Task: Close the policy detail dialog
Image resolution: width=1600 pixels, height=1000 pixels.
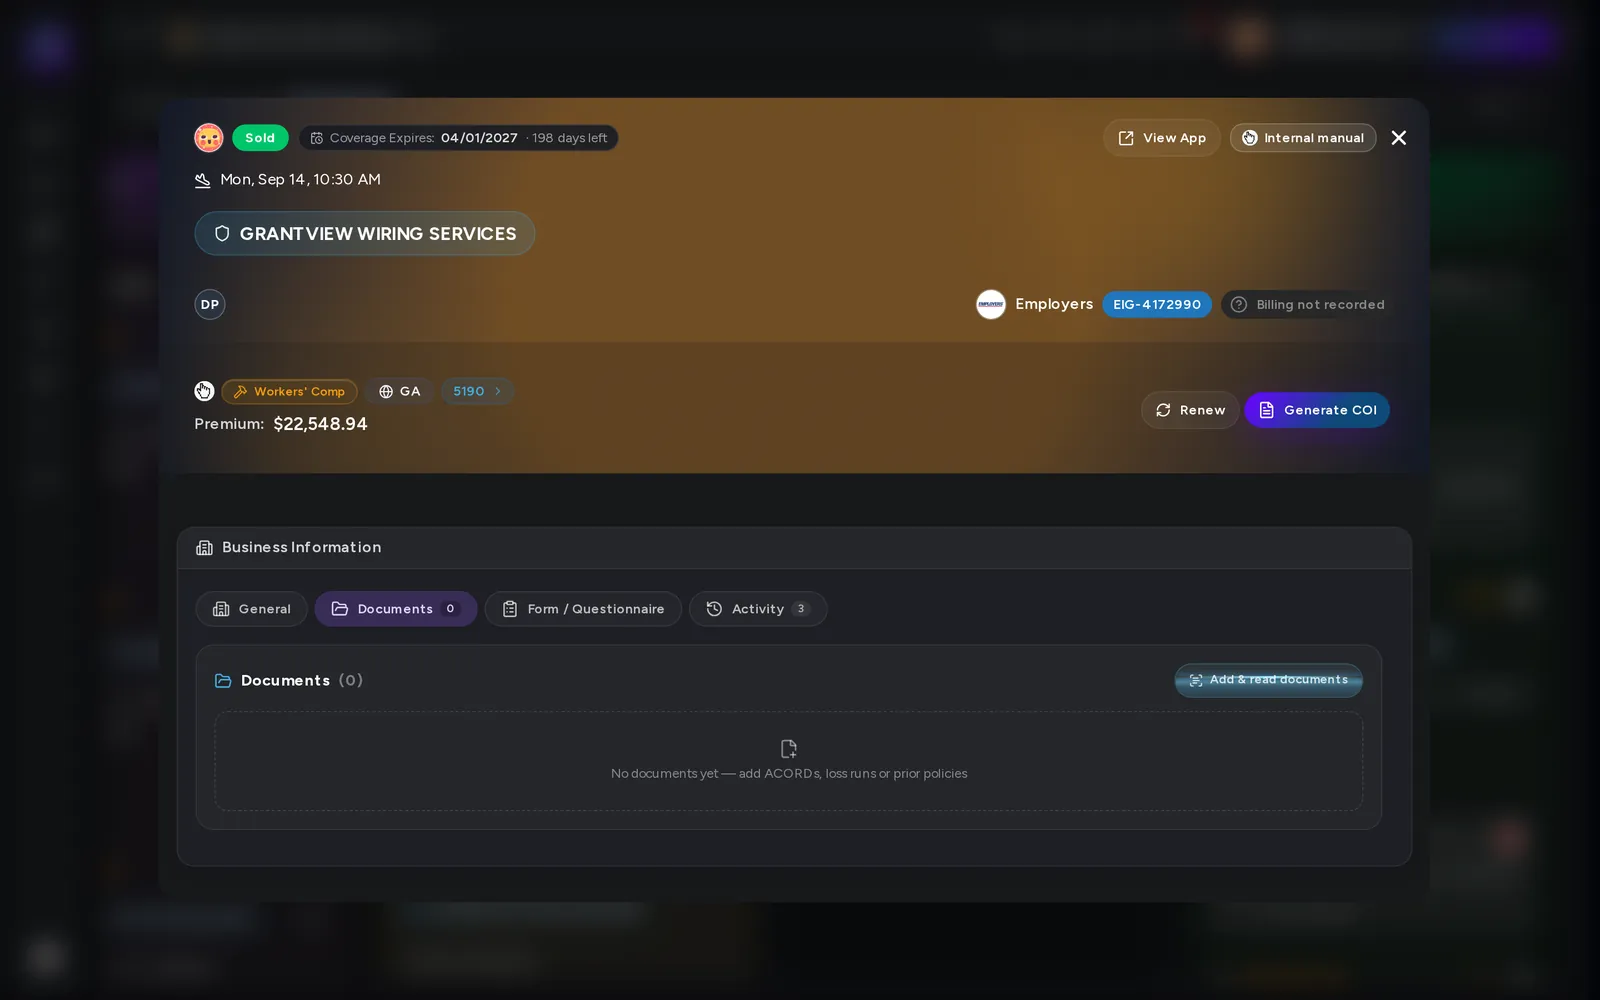Action: coord(1399,138)
